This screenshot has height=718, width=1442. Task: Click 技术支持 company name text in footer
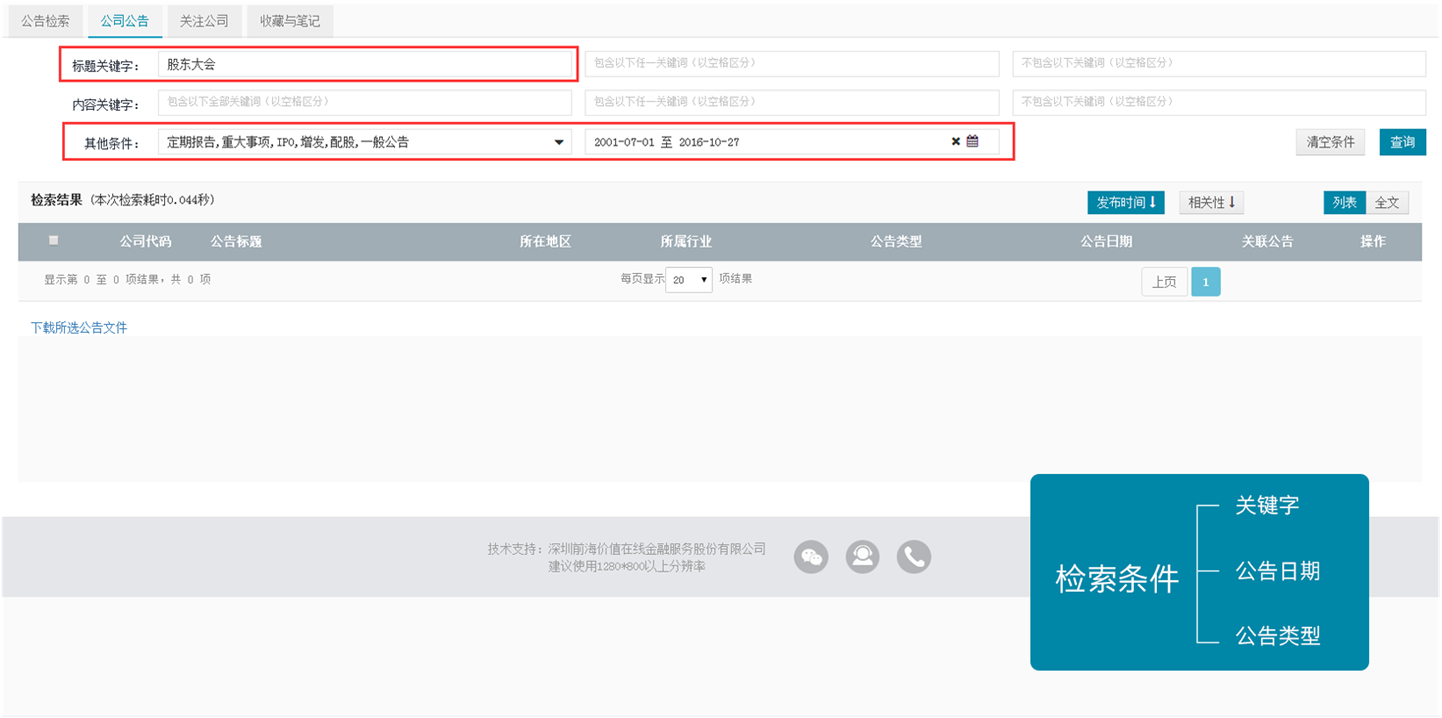627,549
